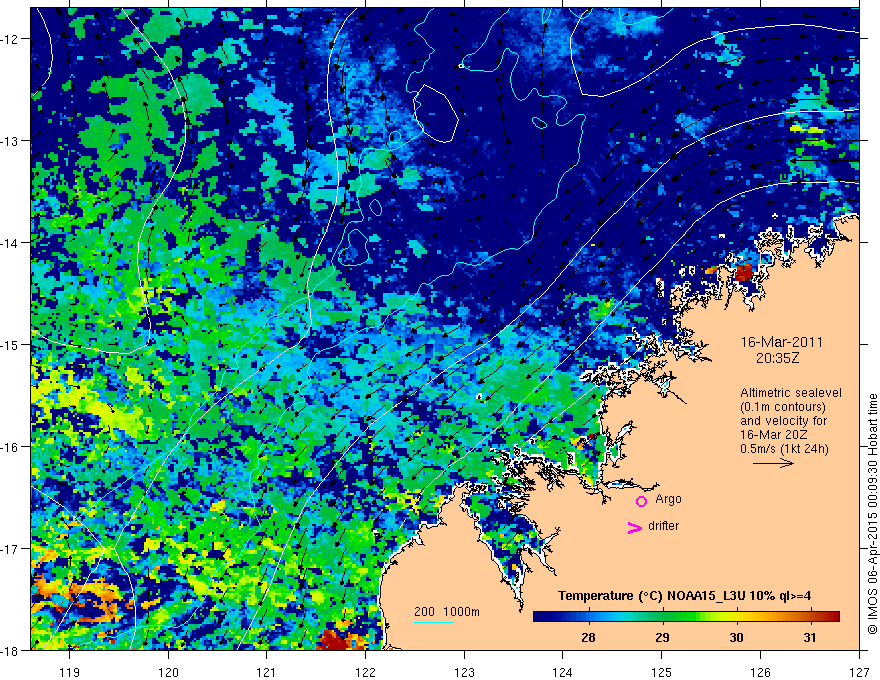Image resolution: width=880 pixels, height=680 pixels.
Task: Click the longitude axis label 126
Action: (760, 672)
